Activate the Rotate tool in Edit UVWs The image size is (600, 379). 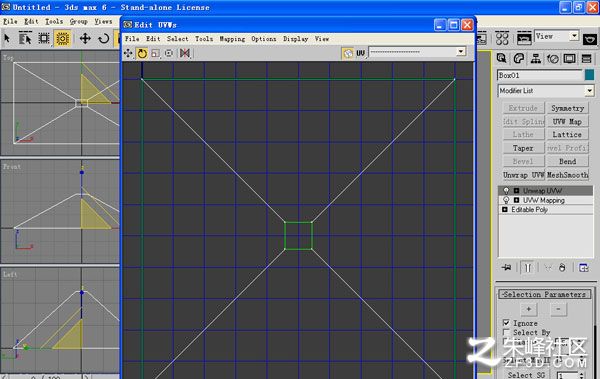coord(142,53)
